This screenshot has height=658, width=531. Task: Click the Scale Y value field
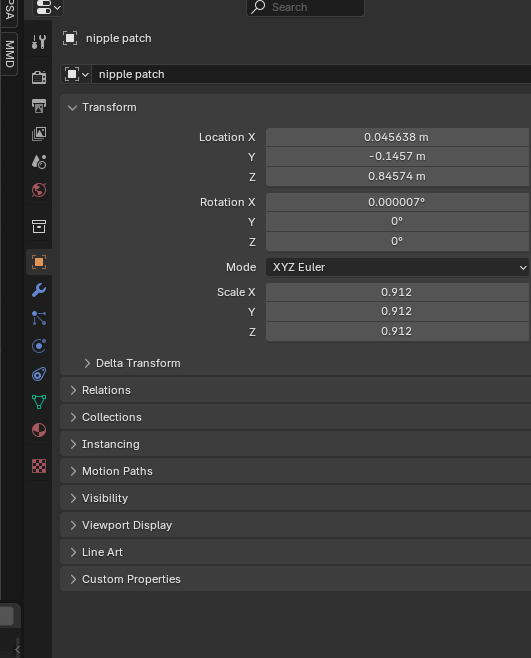pyautogui.click(x=397, y=311)
